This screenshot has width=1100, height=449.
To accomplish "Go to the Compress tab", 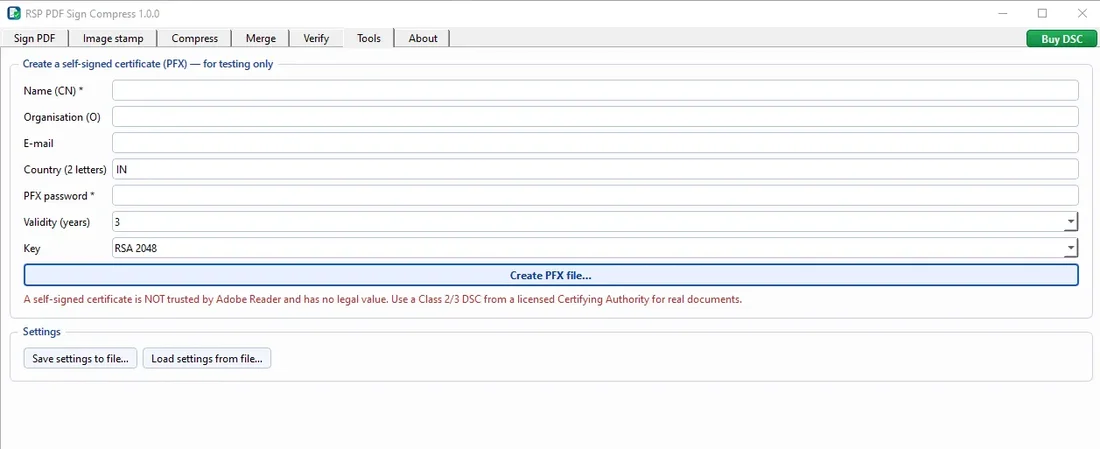I will 195,39.
